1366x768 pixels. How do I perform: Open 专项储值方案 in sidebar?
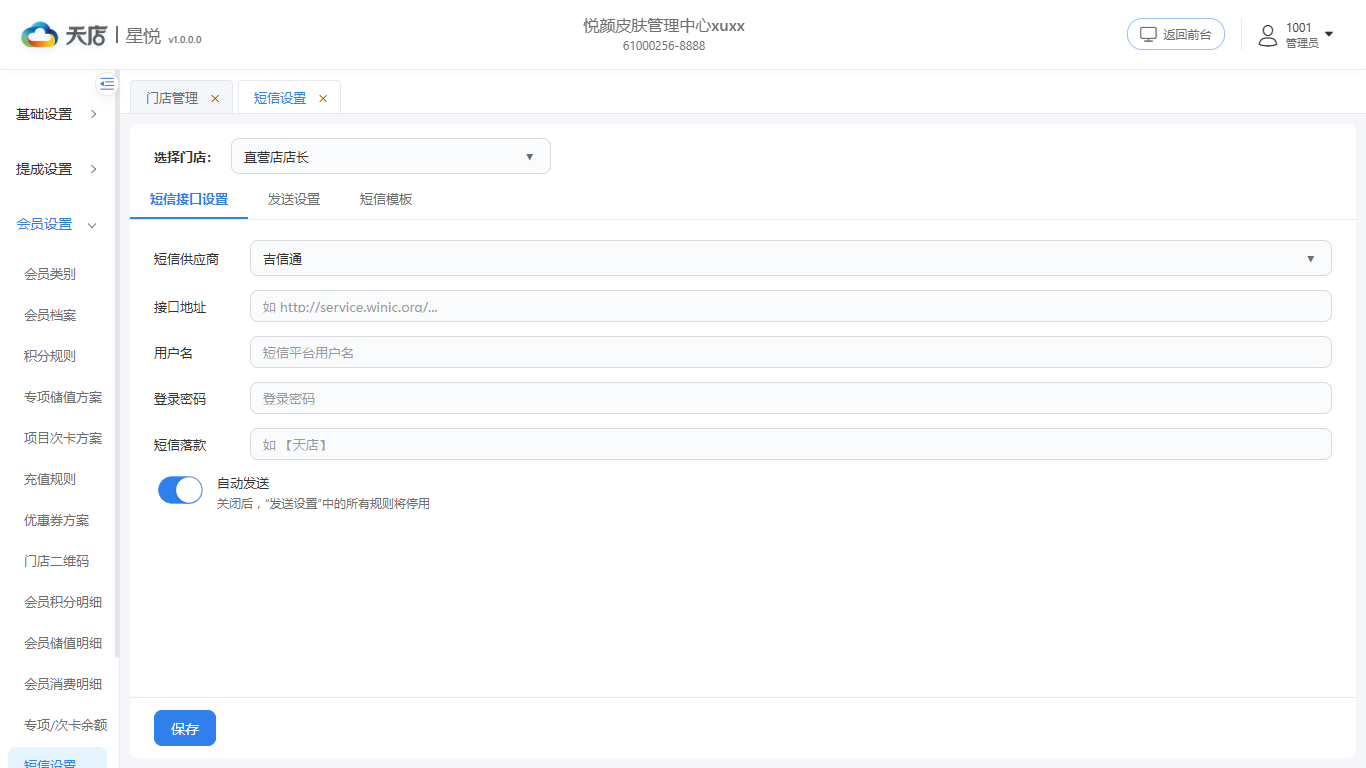tap(63, 397)
